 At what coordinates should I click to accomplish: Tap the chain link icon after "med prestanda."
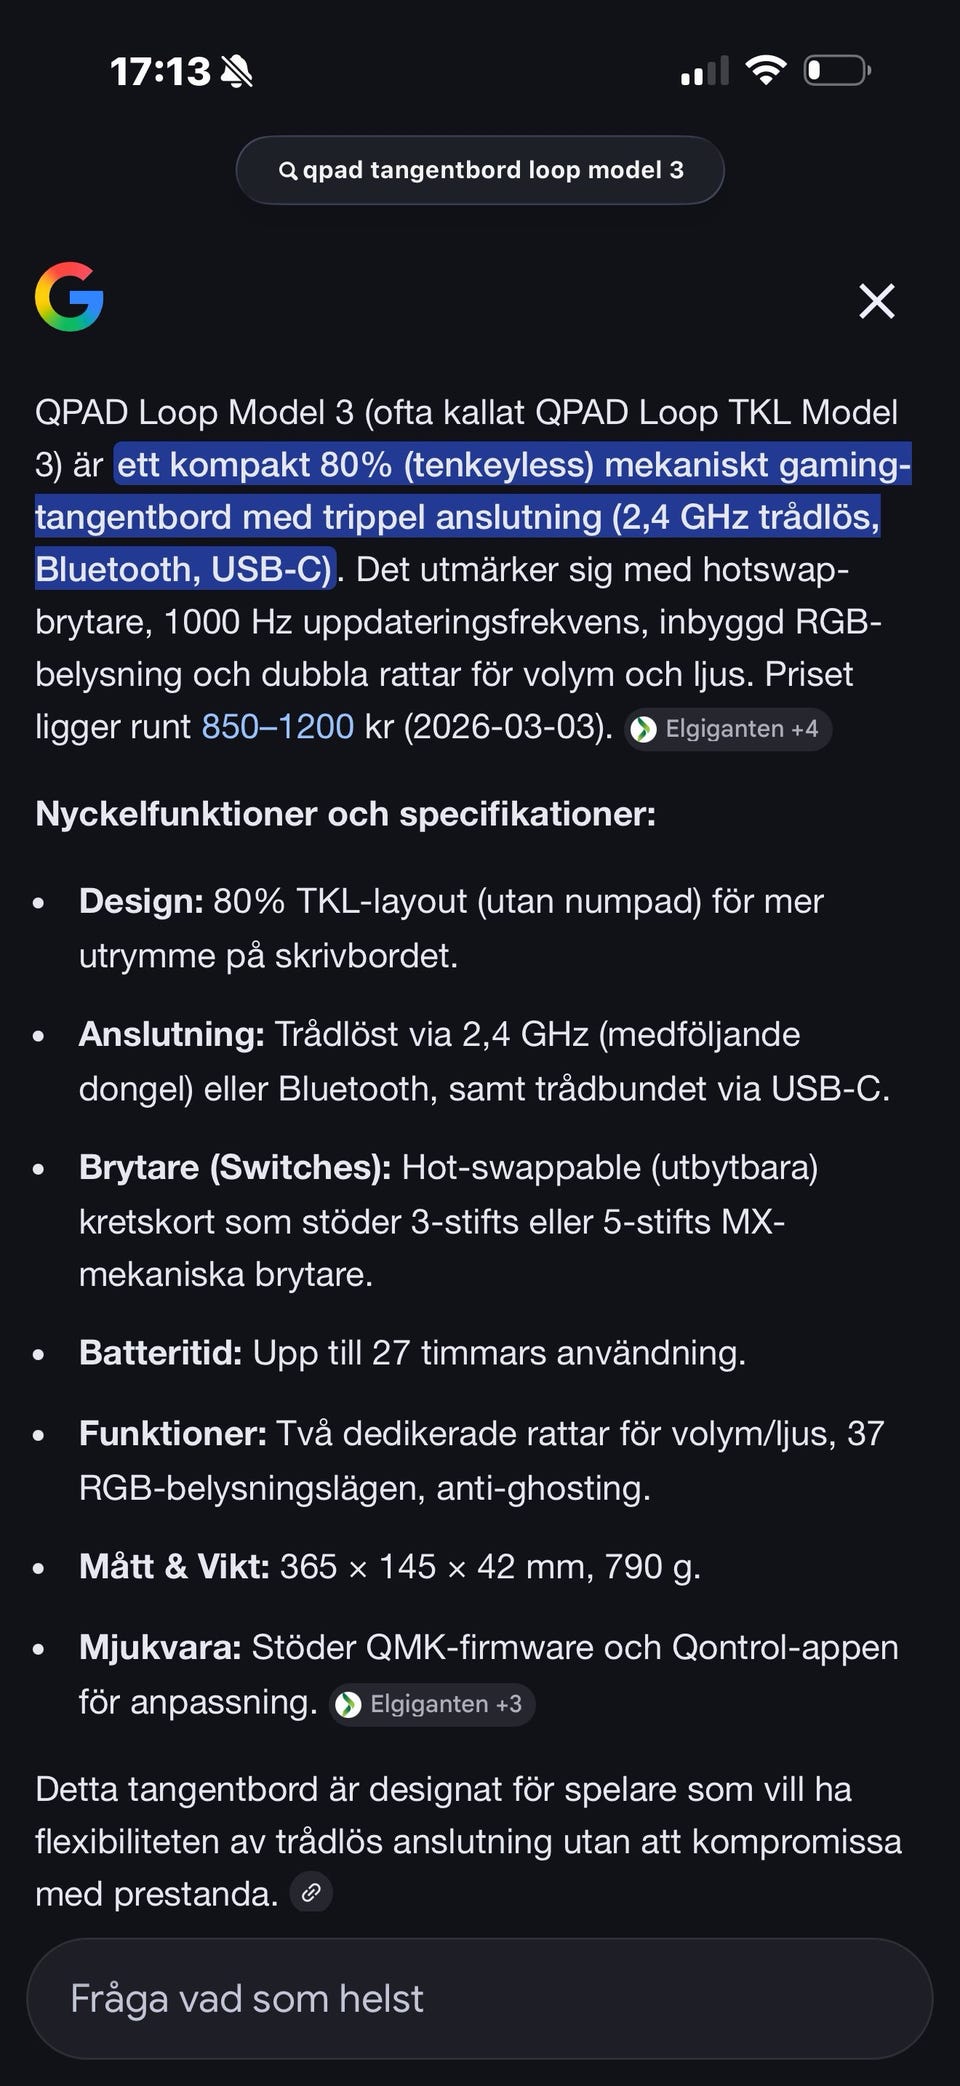point(311,1893)
